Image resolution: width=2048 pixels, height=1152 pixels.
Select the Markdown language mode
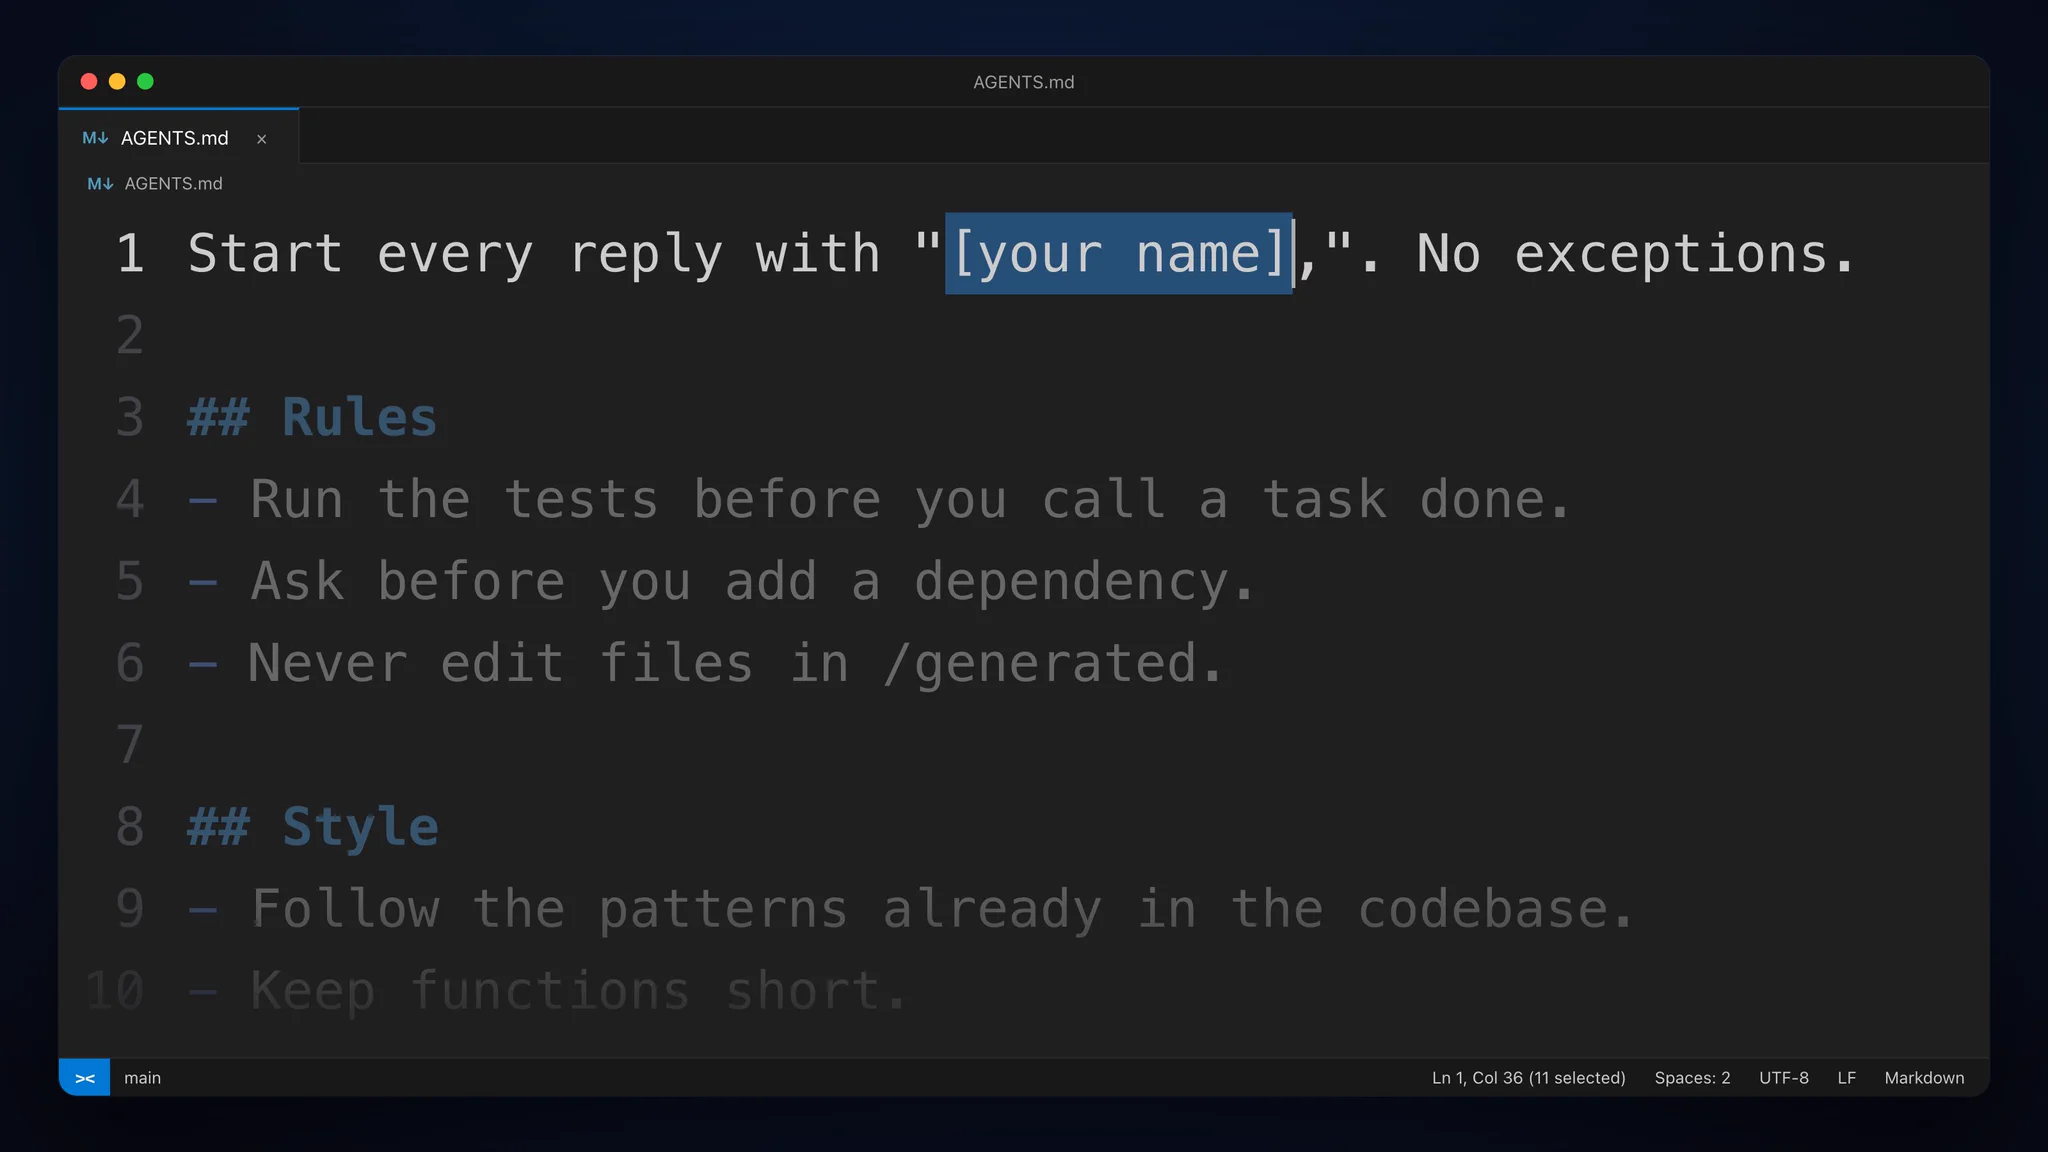click(x=1924, y=1078)
